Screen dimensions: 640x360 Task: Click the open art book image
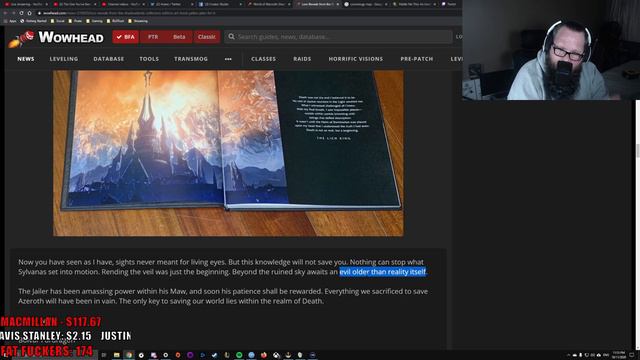228,153
